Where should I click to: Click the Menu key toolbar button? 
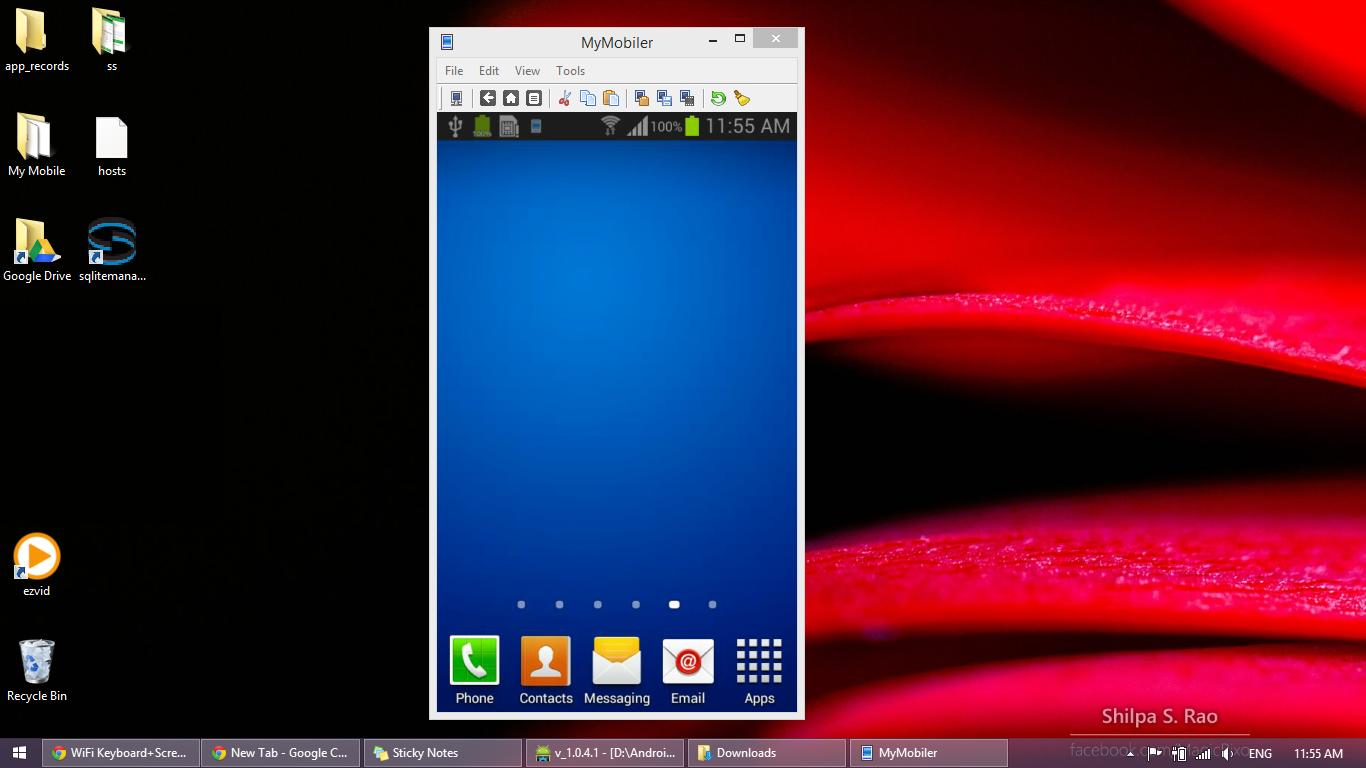534,98
